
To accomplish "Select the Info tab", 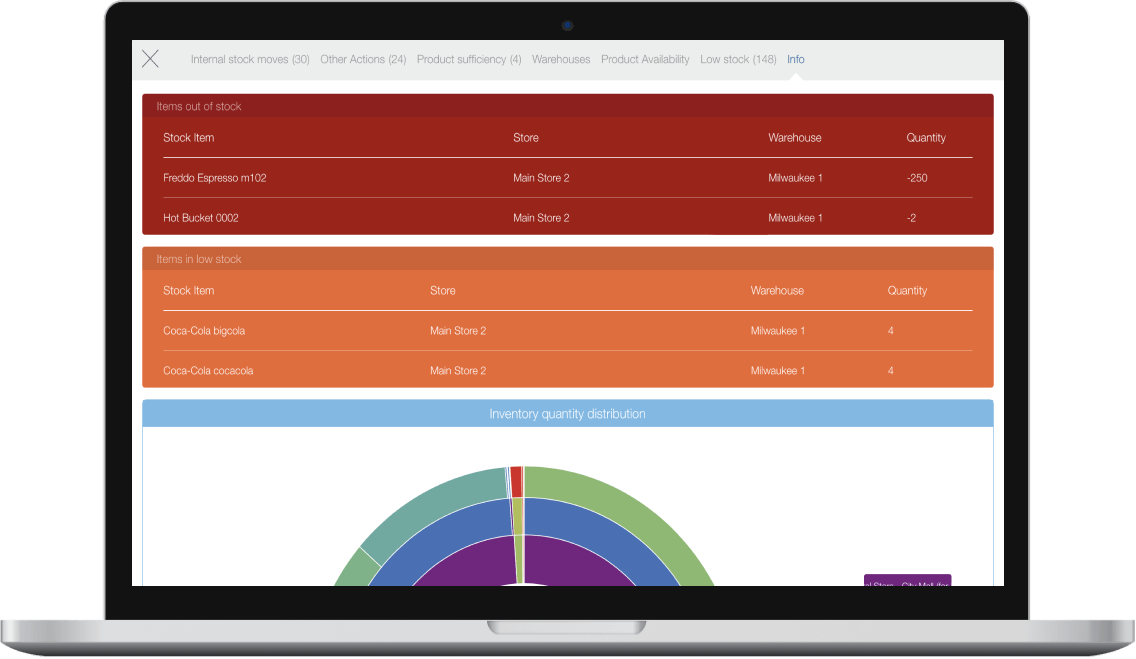I will [x=795, y=59].
